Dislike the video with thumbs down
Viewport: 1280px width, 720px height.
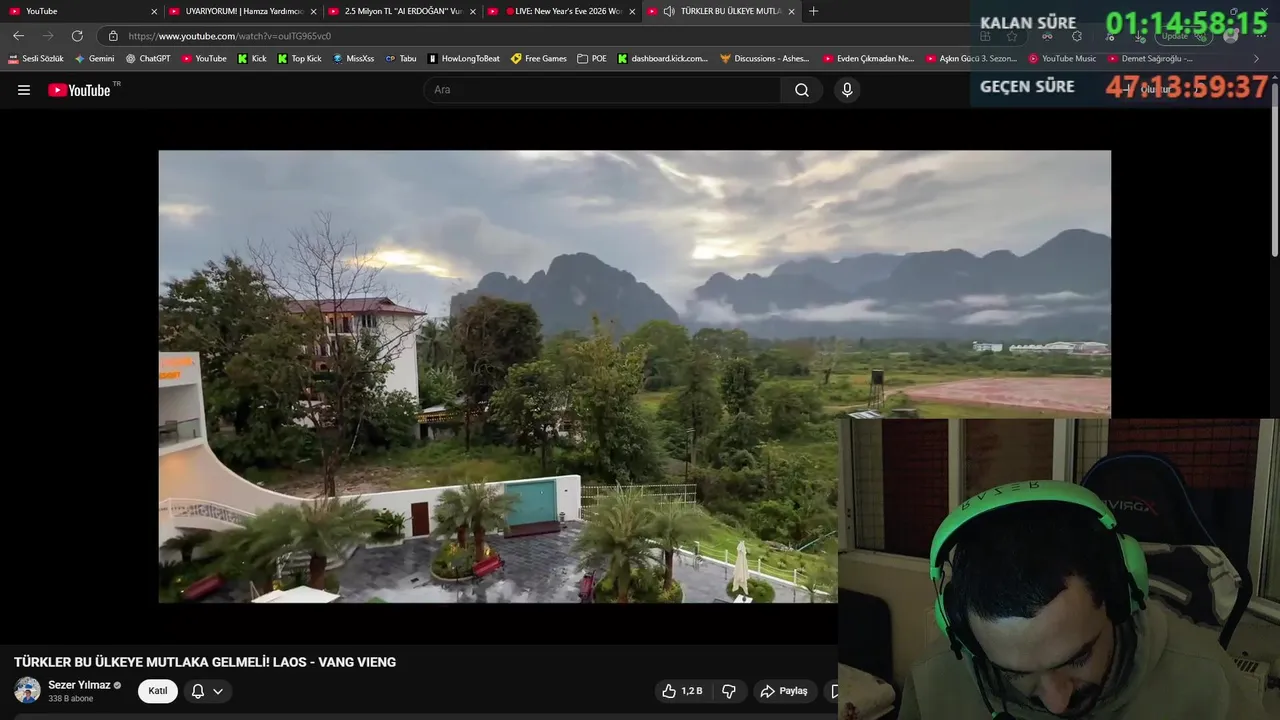pyautogui.click(x=729, y=691)
